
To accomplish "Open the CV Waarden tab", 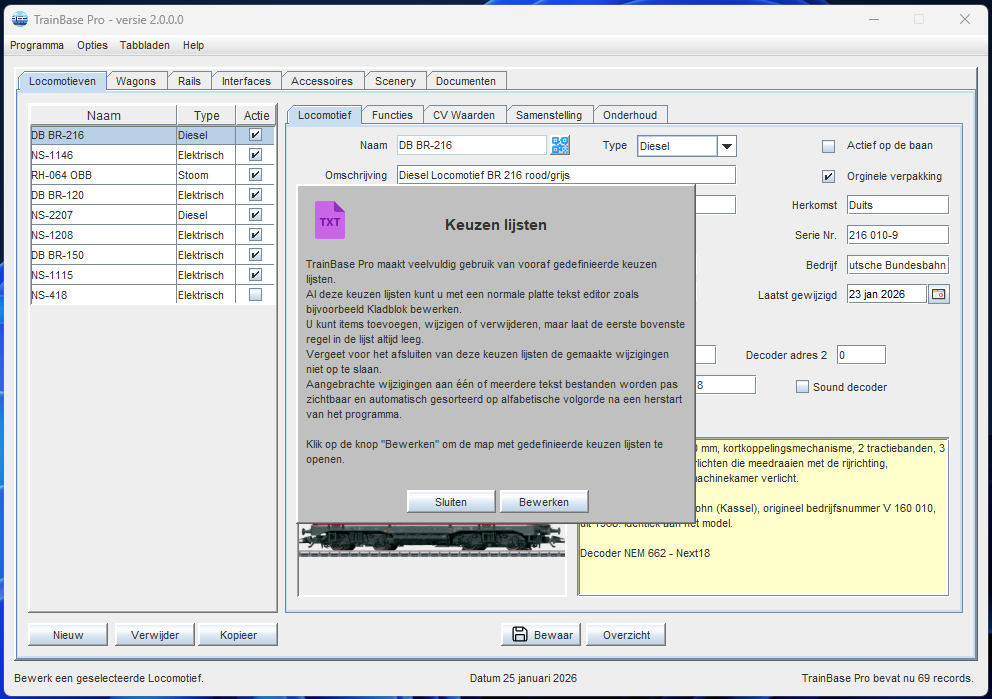I will pyautogui.click(x=464, y=115).
